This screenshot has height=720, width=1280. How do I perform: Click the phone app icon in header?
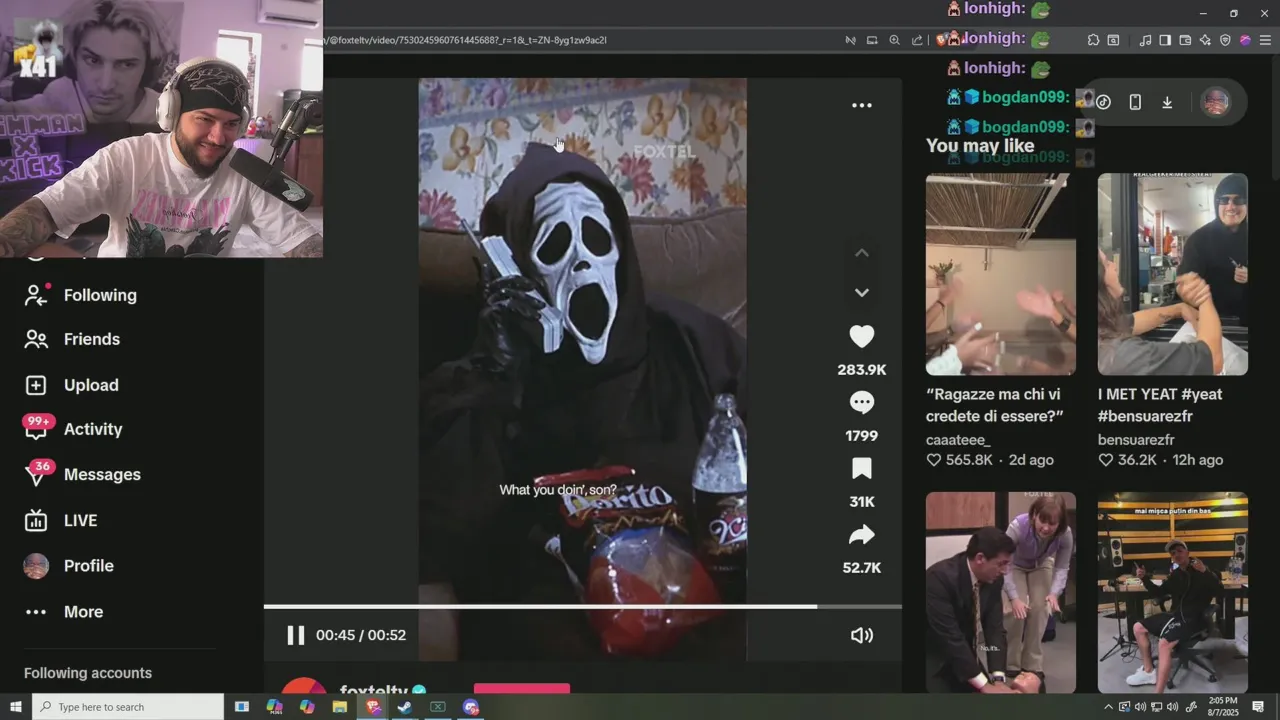(x=1135, y=102)
